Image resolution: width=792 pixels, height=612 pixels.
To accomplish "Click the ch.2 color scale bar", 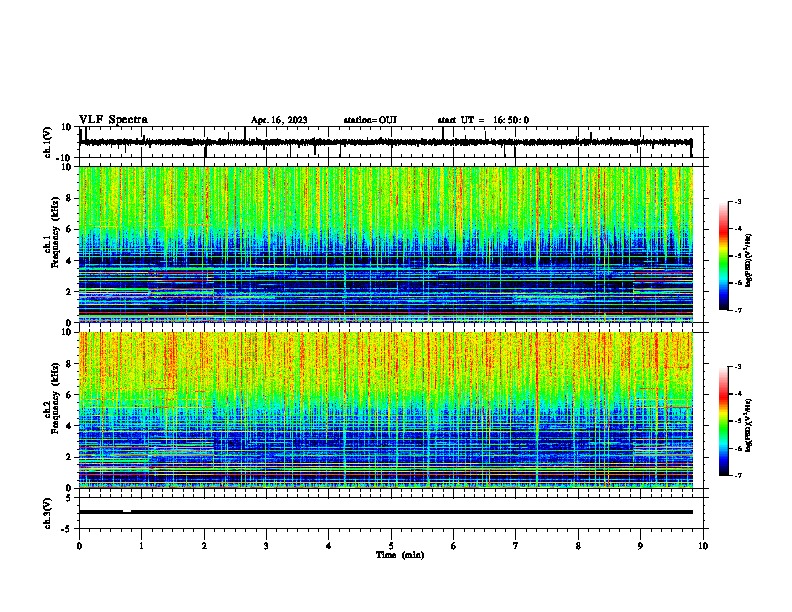I will coord(724,421).
